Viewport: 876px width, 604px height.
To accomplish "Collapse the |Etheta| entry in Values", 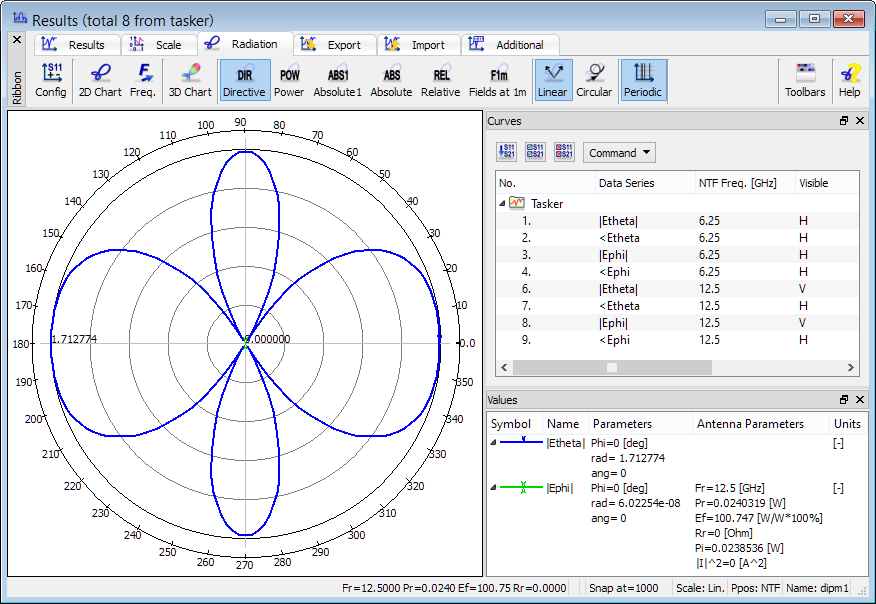I will (493, 442).
